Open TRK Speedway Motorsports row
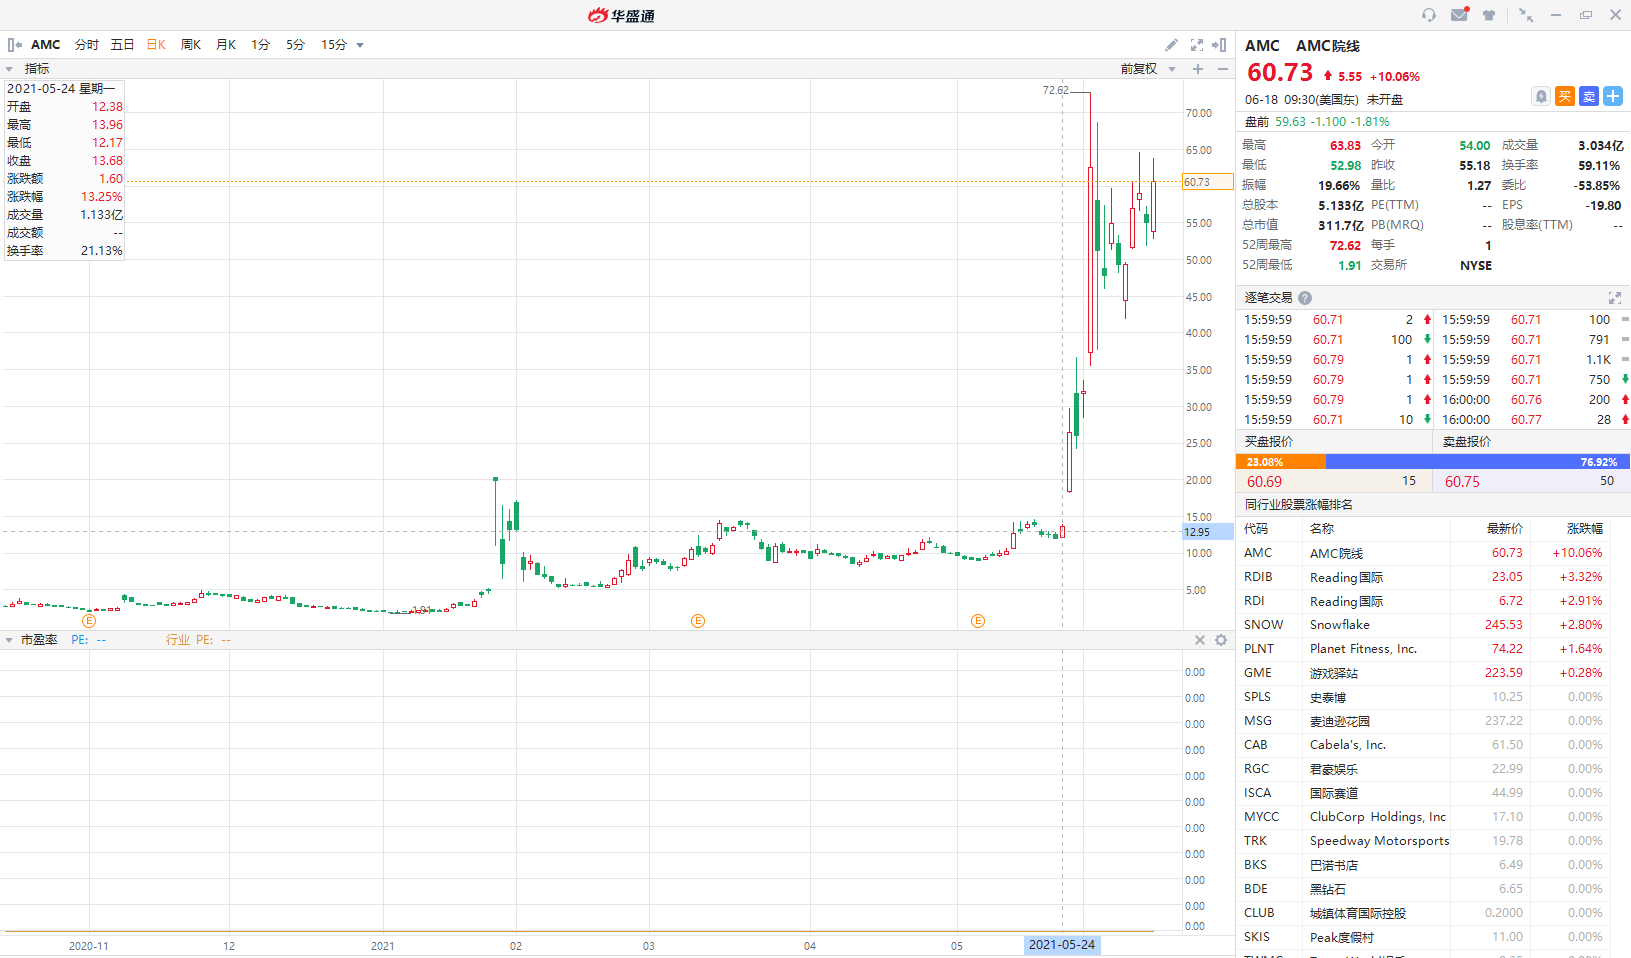The height and width of the screenshot is (958, 1631). click(1423, 841)
